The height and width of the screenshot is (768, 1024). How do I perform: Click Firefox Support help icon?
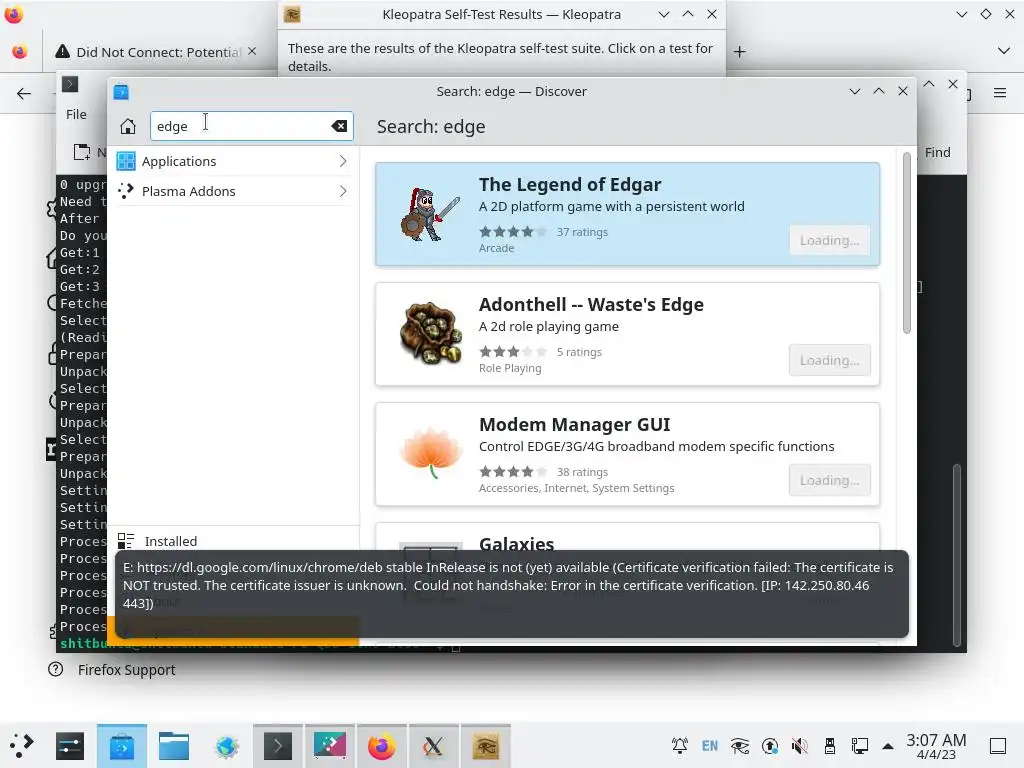(x=56, y=669)
